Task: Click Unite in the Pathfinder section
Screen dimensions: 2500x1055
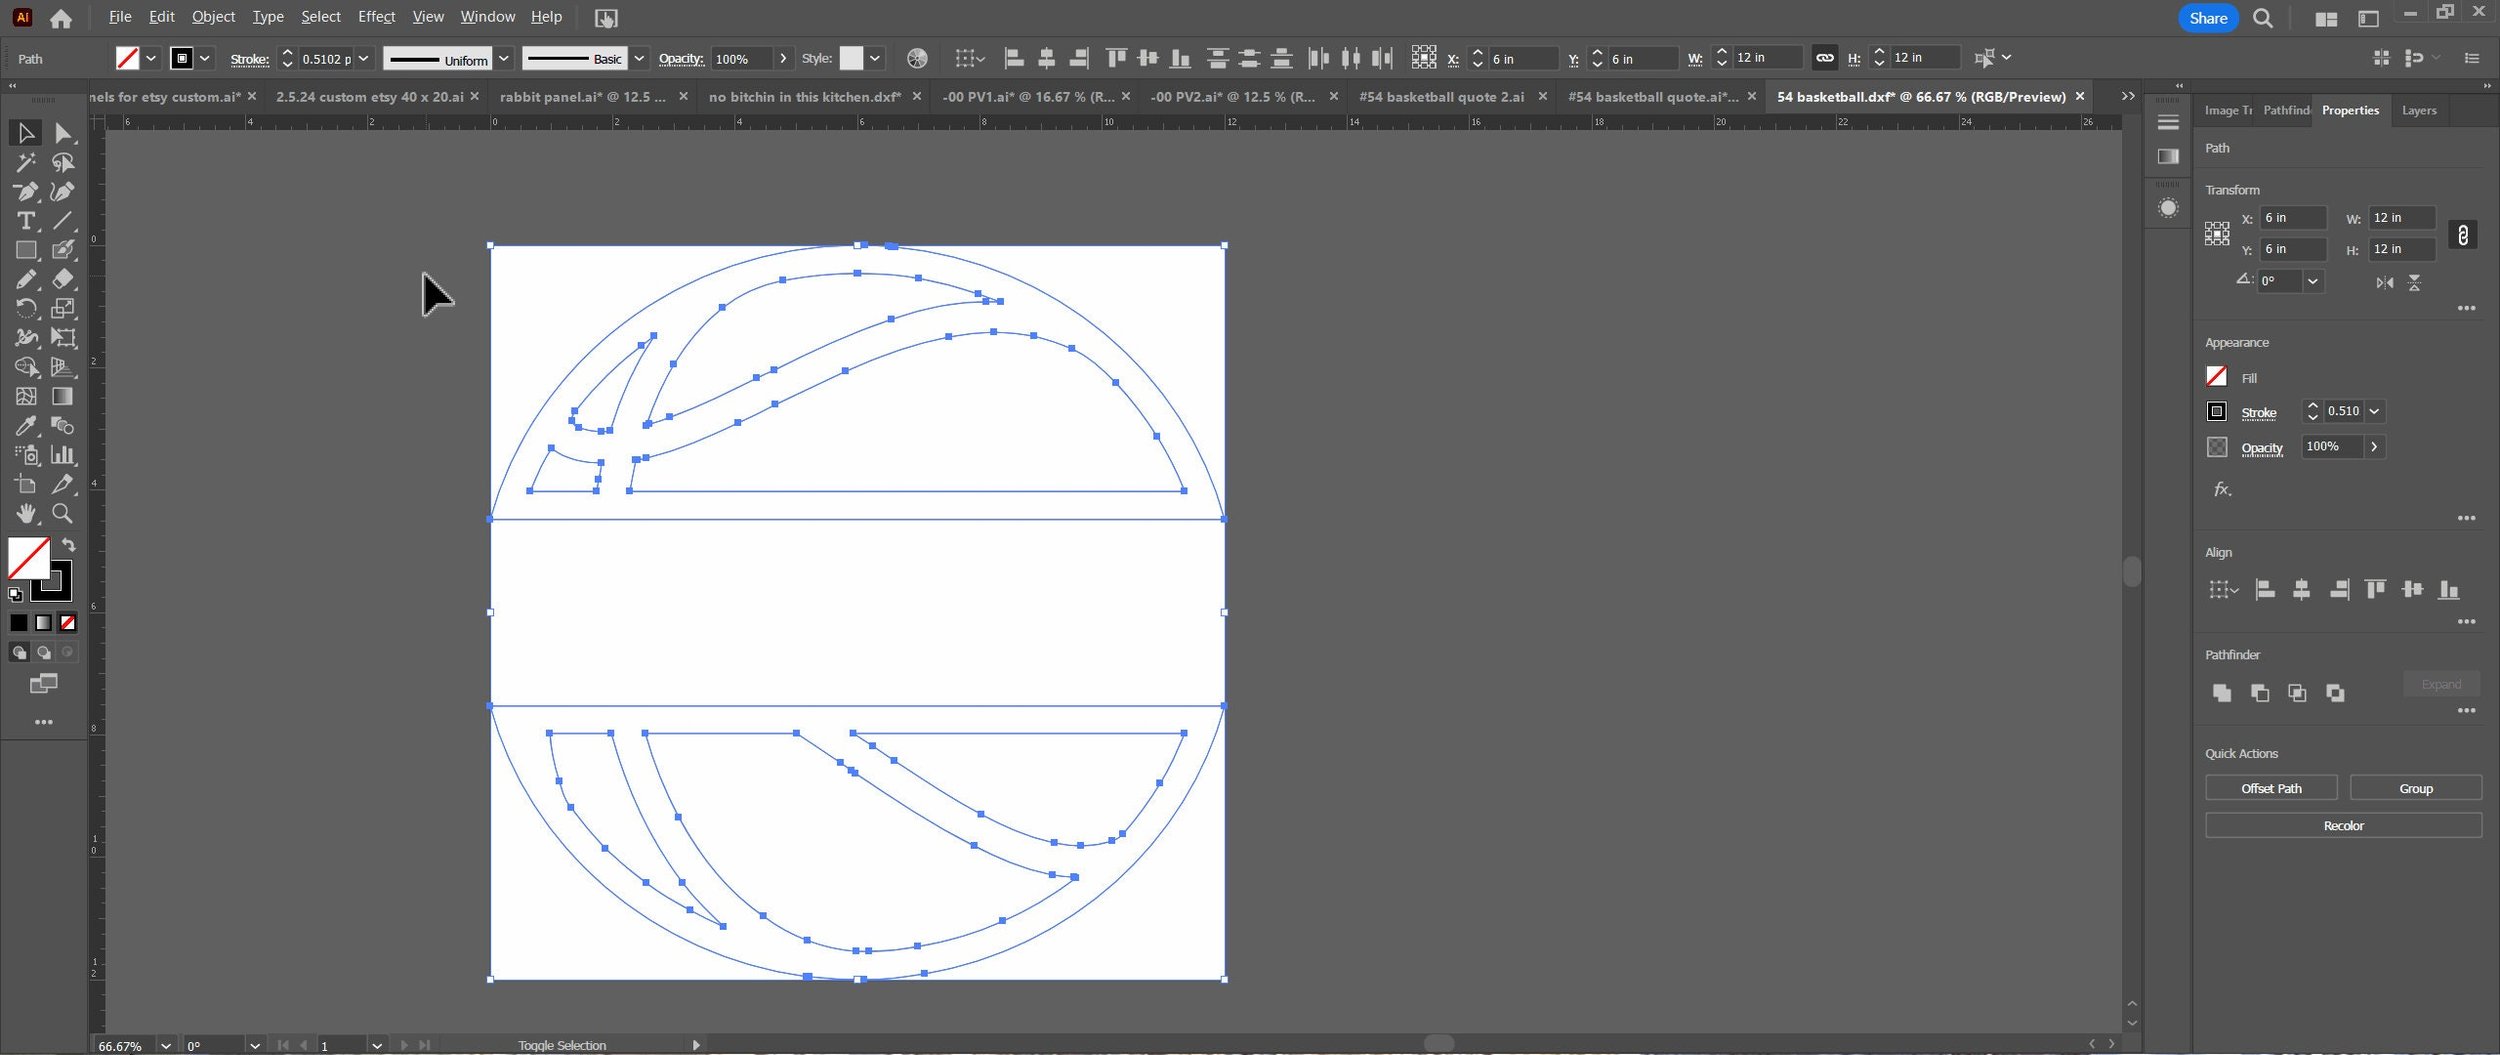Action: tap(2222, 692)
